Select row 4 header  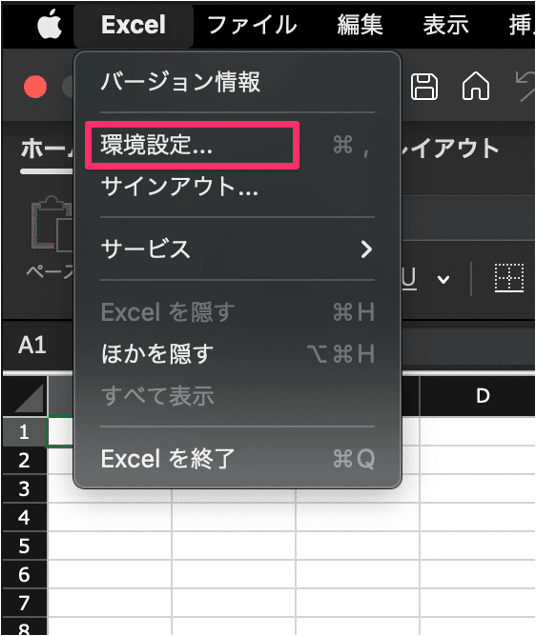click(x=24, y=518)
